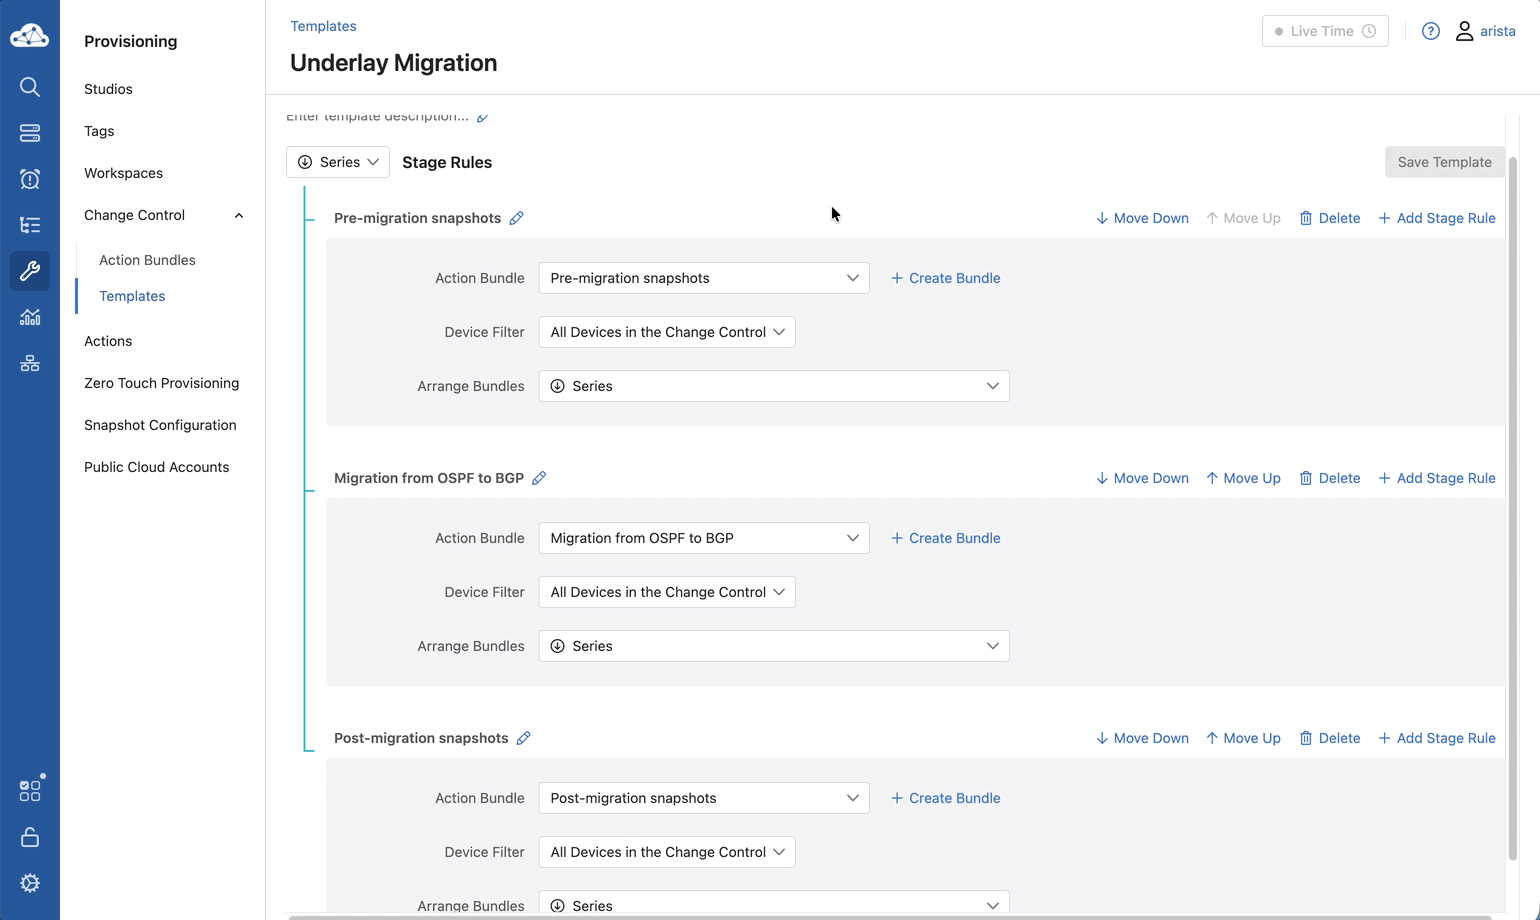Open the Events alarm icon
Viewport: 1540px width, 920px height.
click(x=30, y=179)
